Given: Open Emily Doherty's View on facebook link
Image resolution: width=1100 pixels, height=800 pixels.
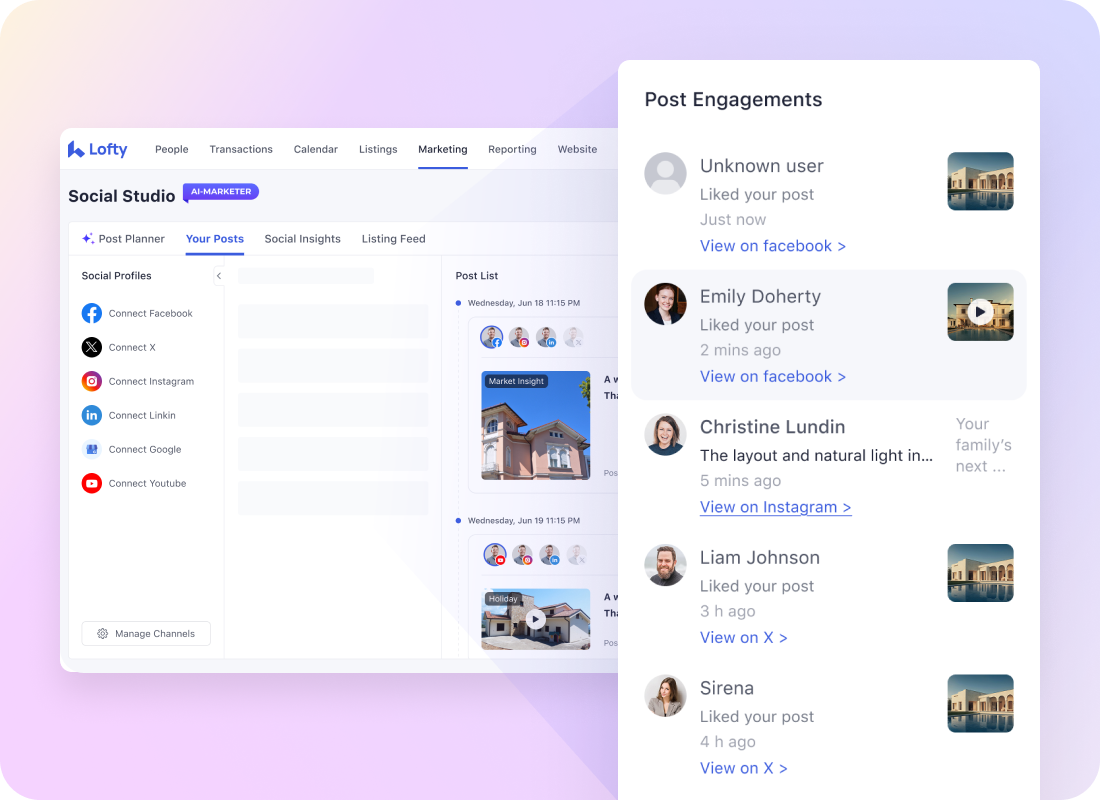Looking at the screenshot, I should 772,377.
